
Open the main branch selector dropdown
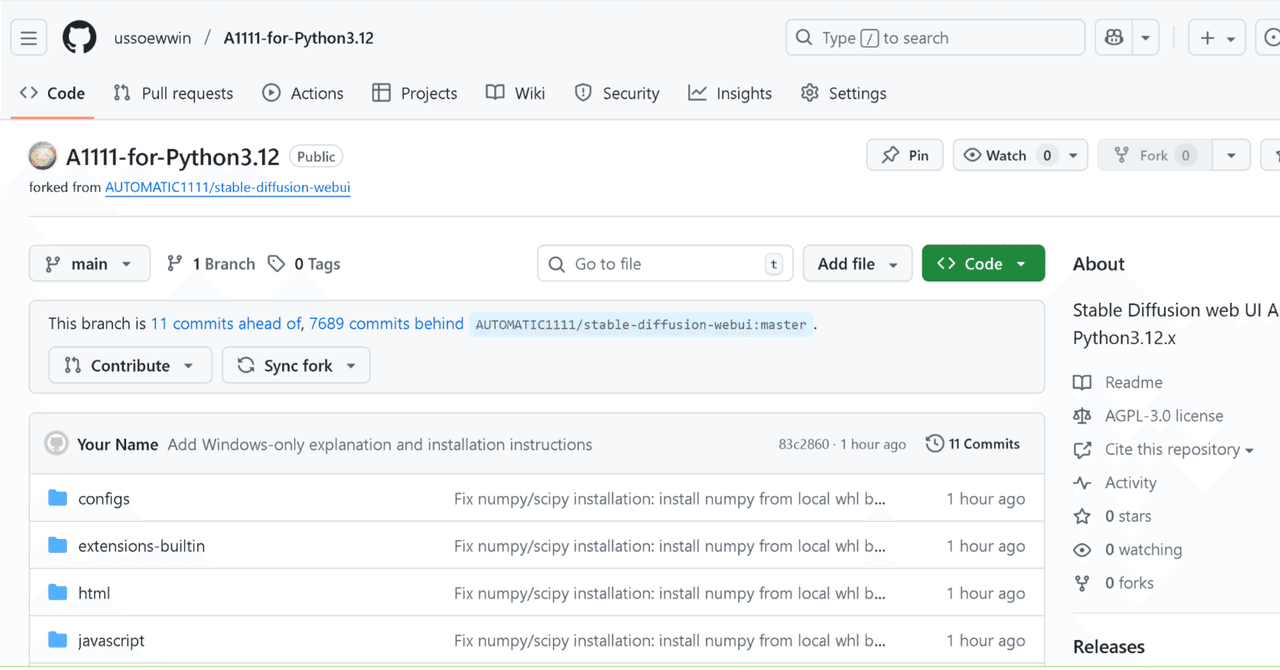[89, 263]
